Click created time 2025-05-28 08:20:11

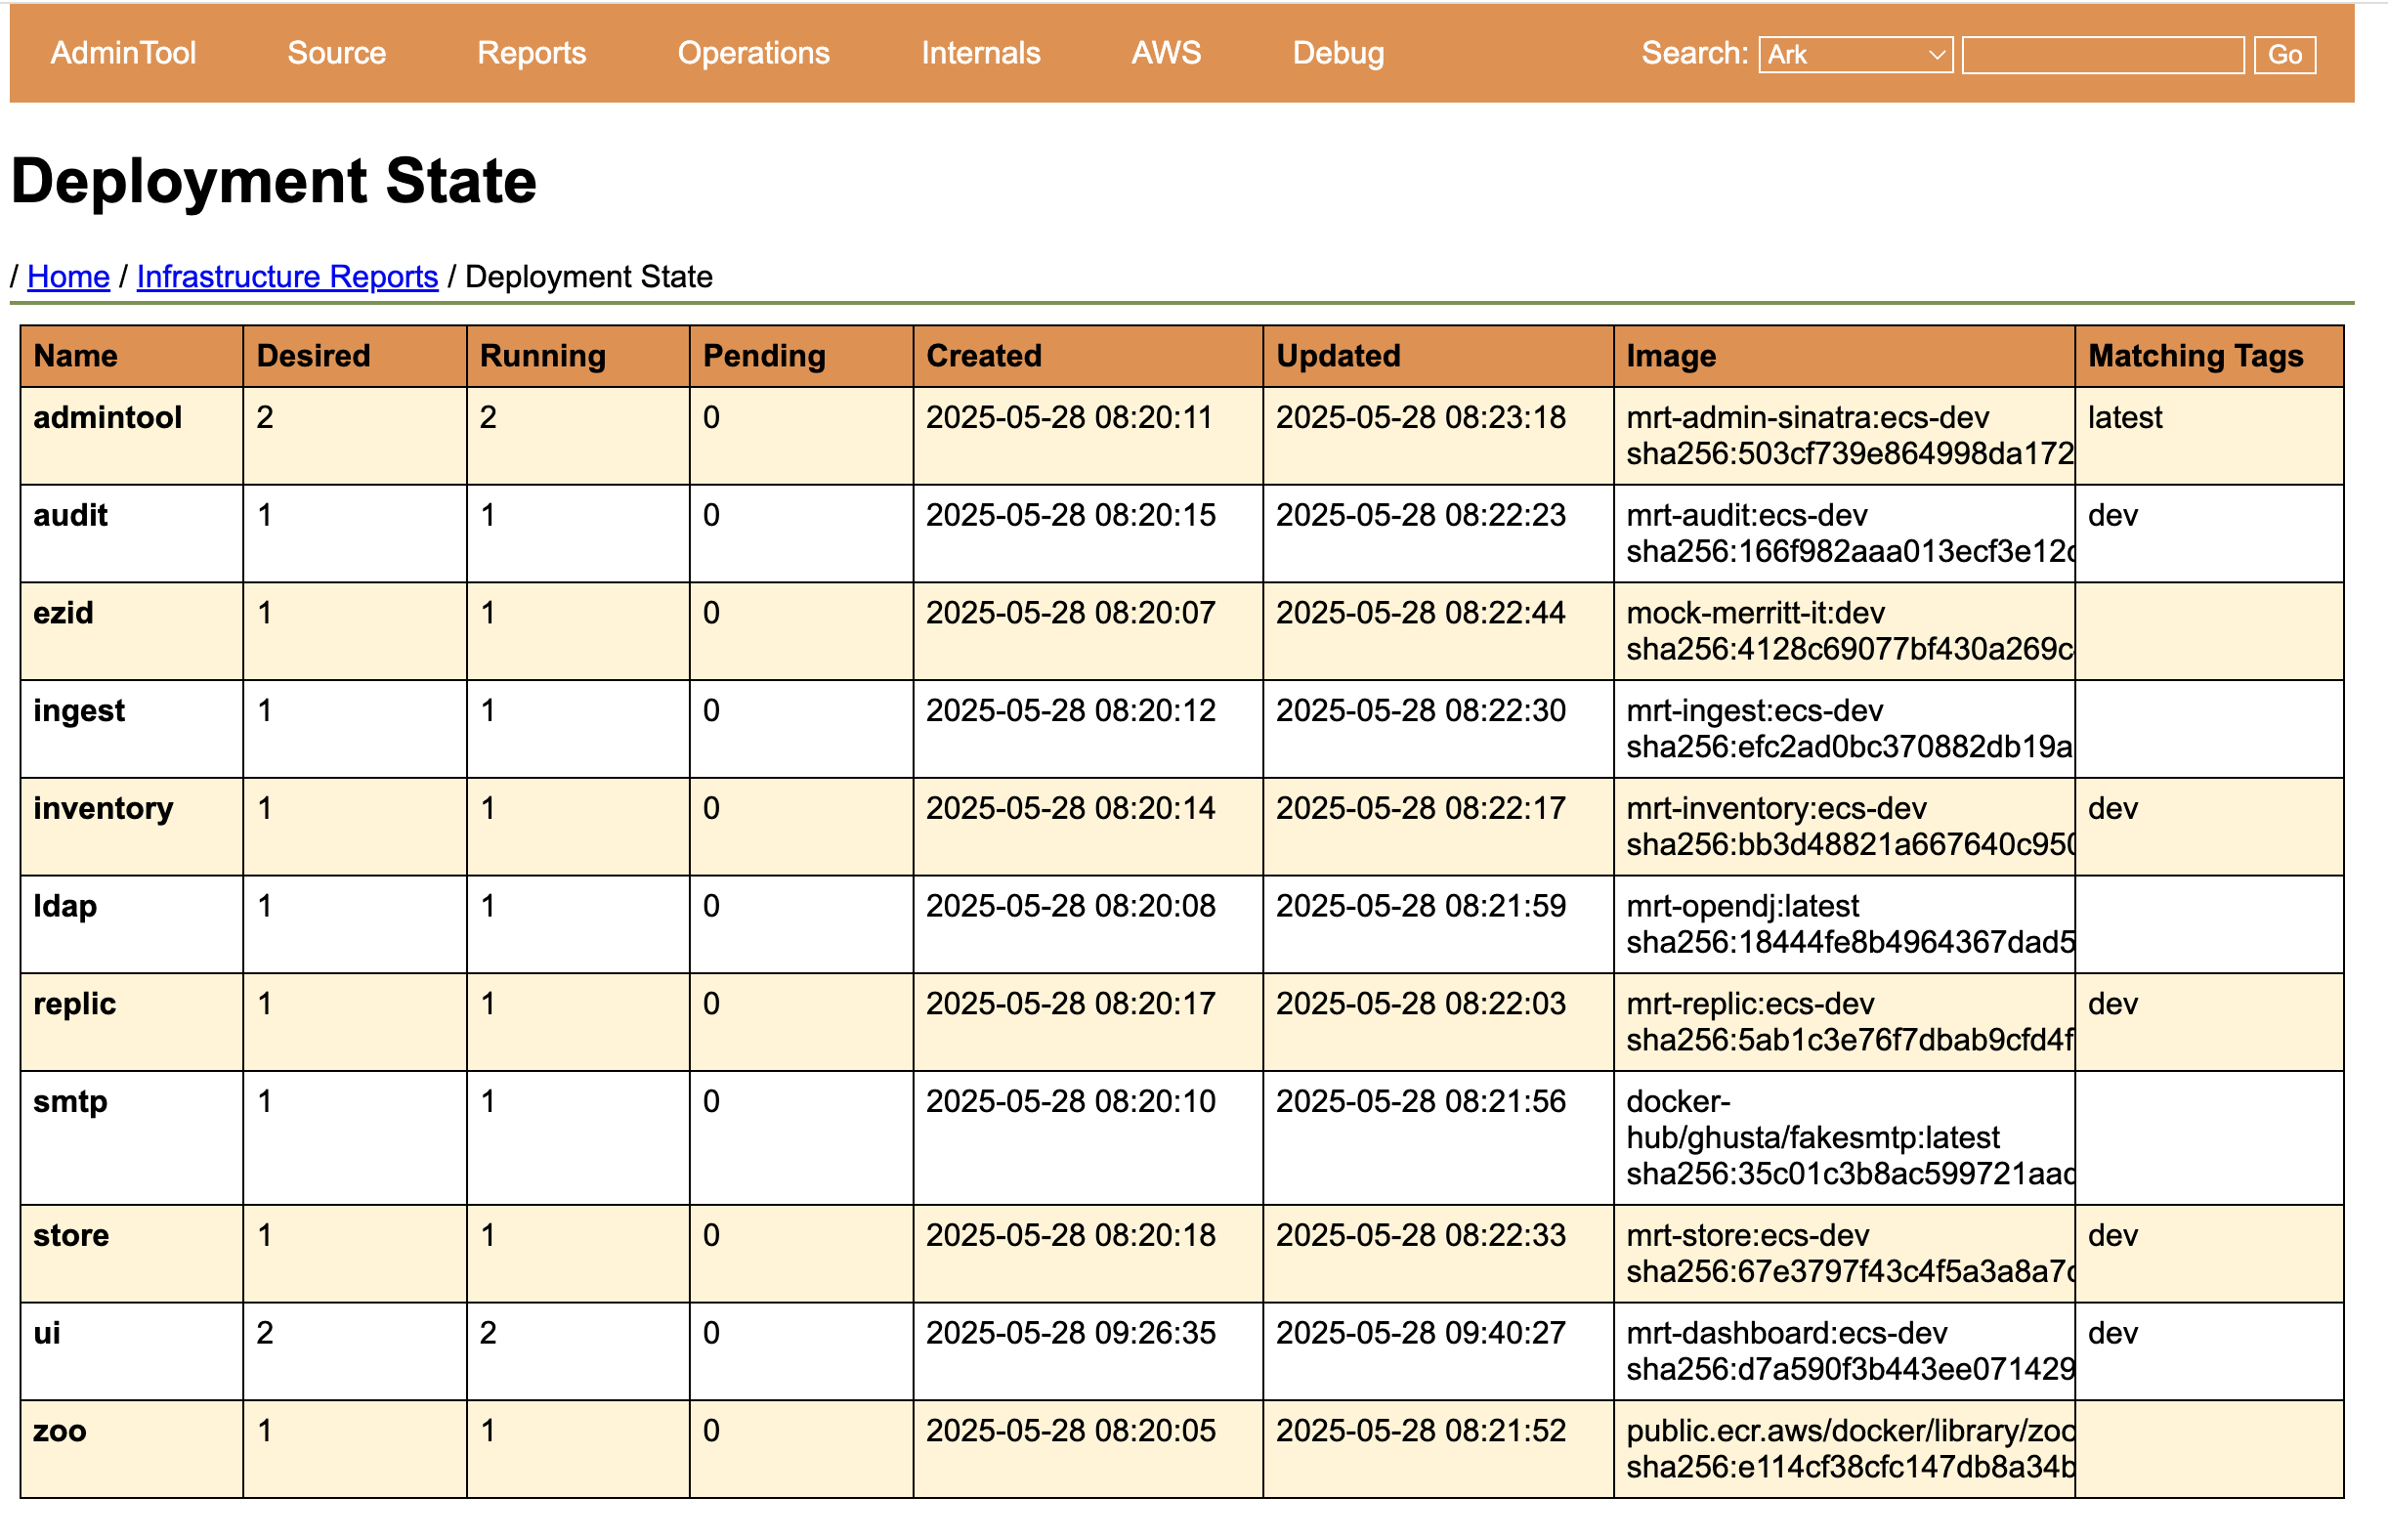coord(1070,417)
